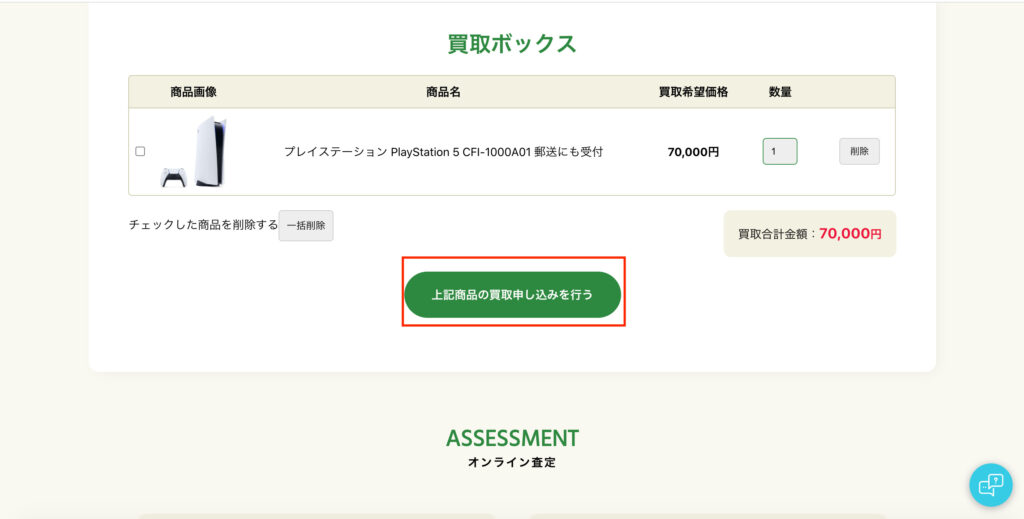
Task: Tick the PlayStation 5 item checkbox
Action: tap(140, 151)
